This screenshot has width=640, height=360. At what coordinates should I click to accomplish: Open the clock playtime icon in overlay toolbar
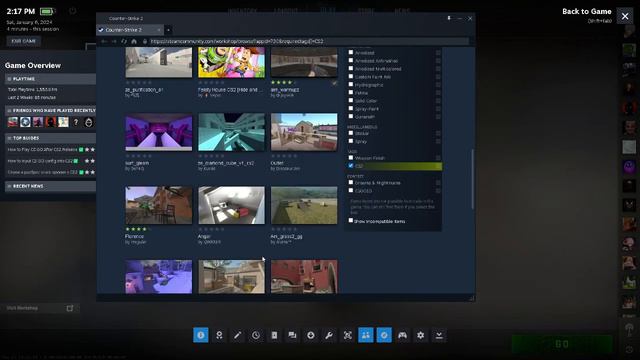coord(256,335)
